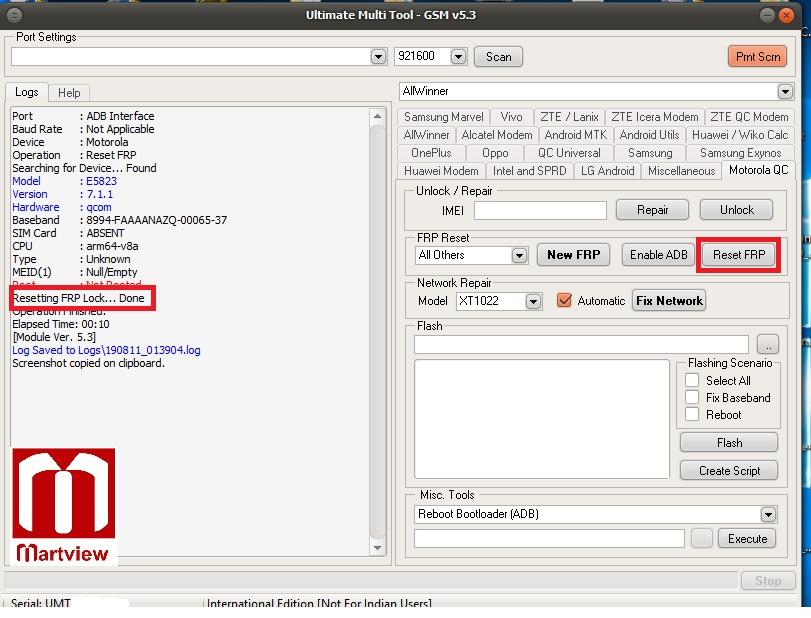Click the Enable ADB button
The width and height of the screenshot is (811, 618).
click(x=658, y=255)
